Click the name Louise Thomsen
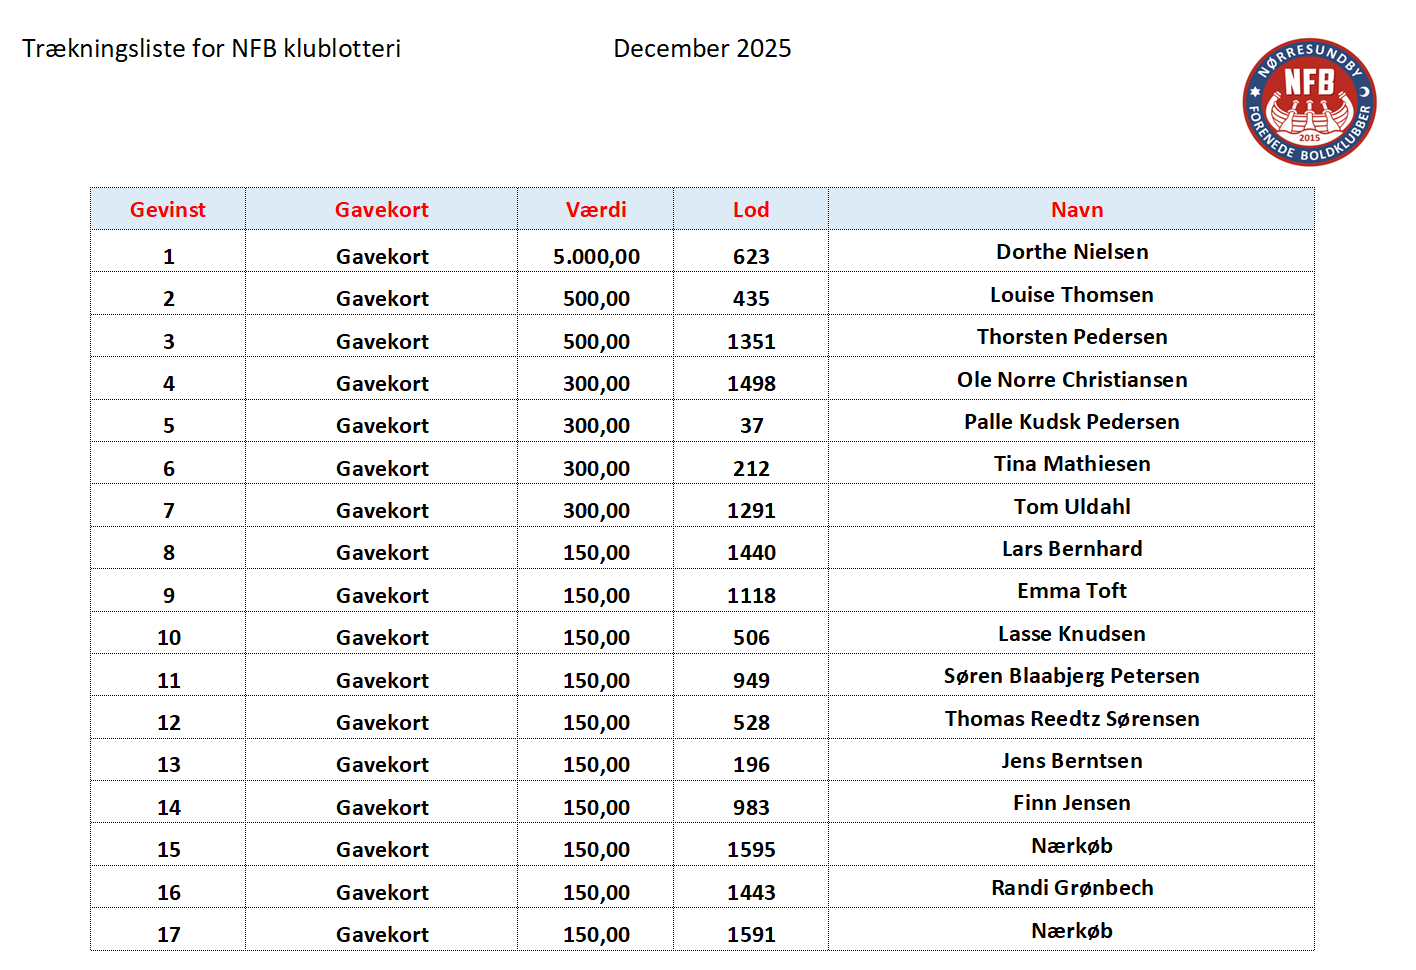This screenshot has width=1416, height=970. point(1072,295)
